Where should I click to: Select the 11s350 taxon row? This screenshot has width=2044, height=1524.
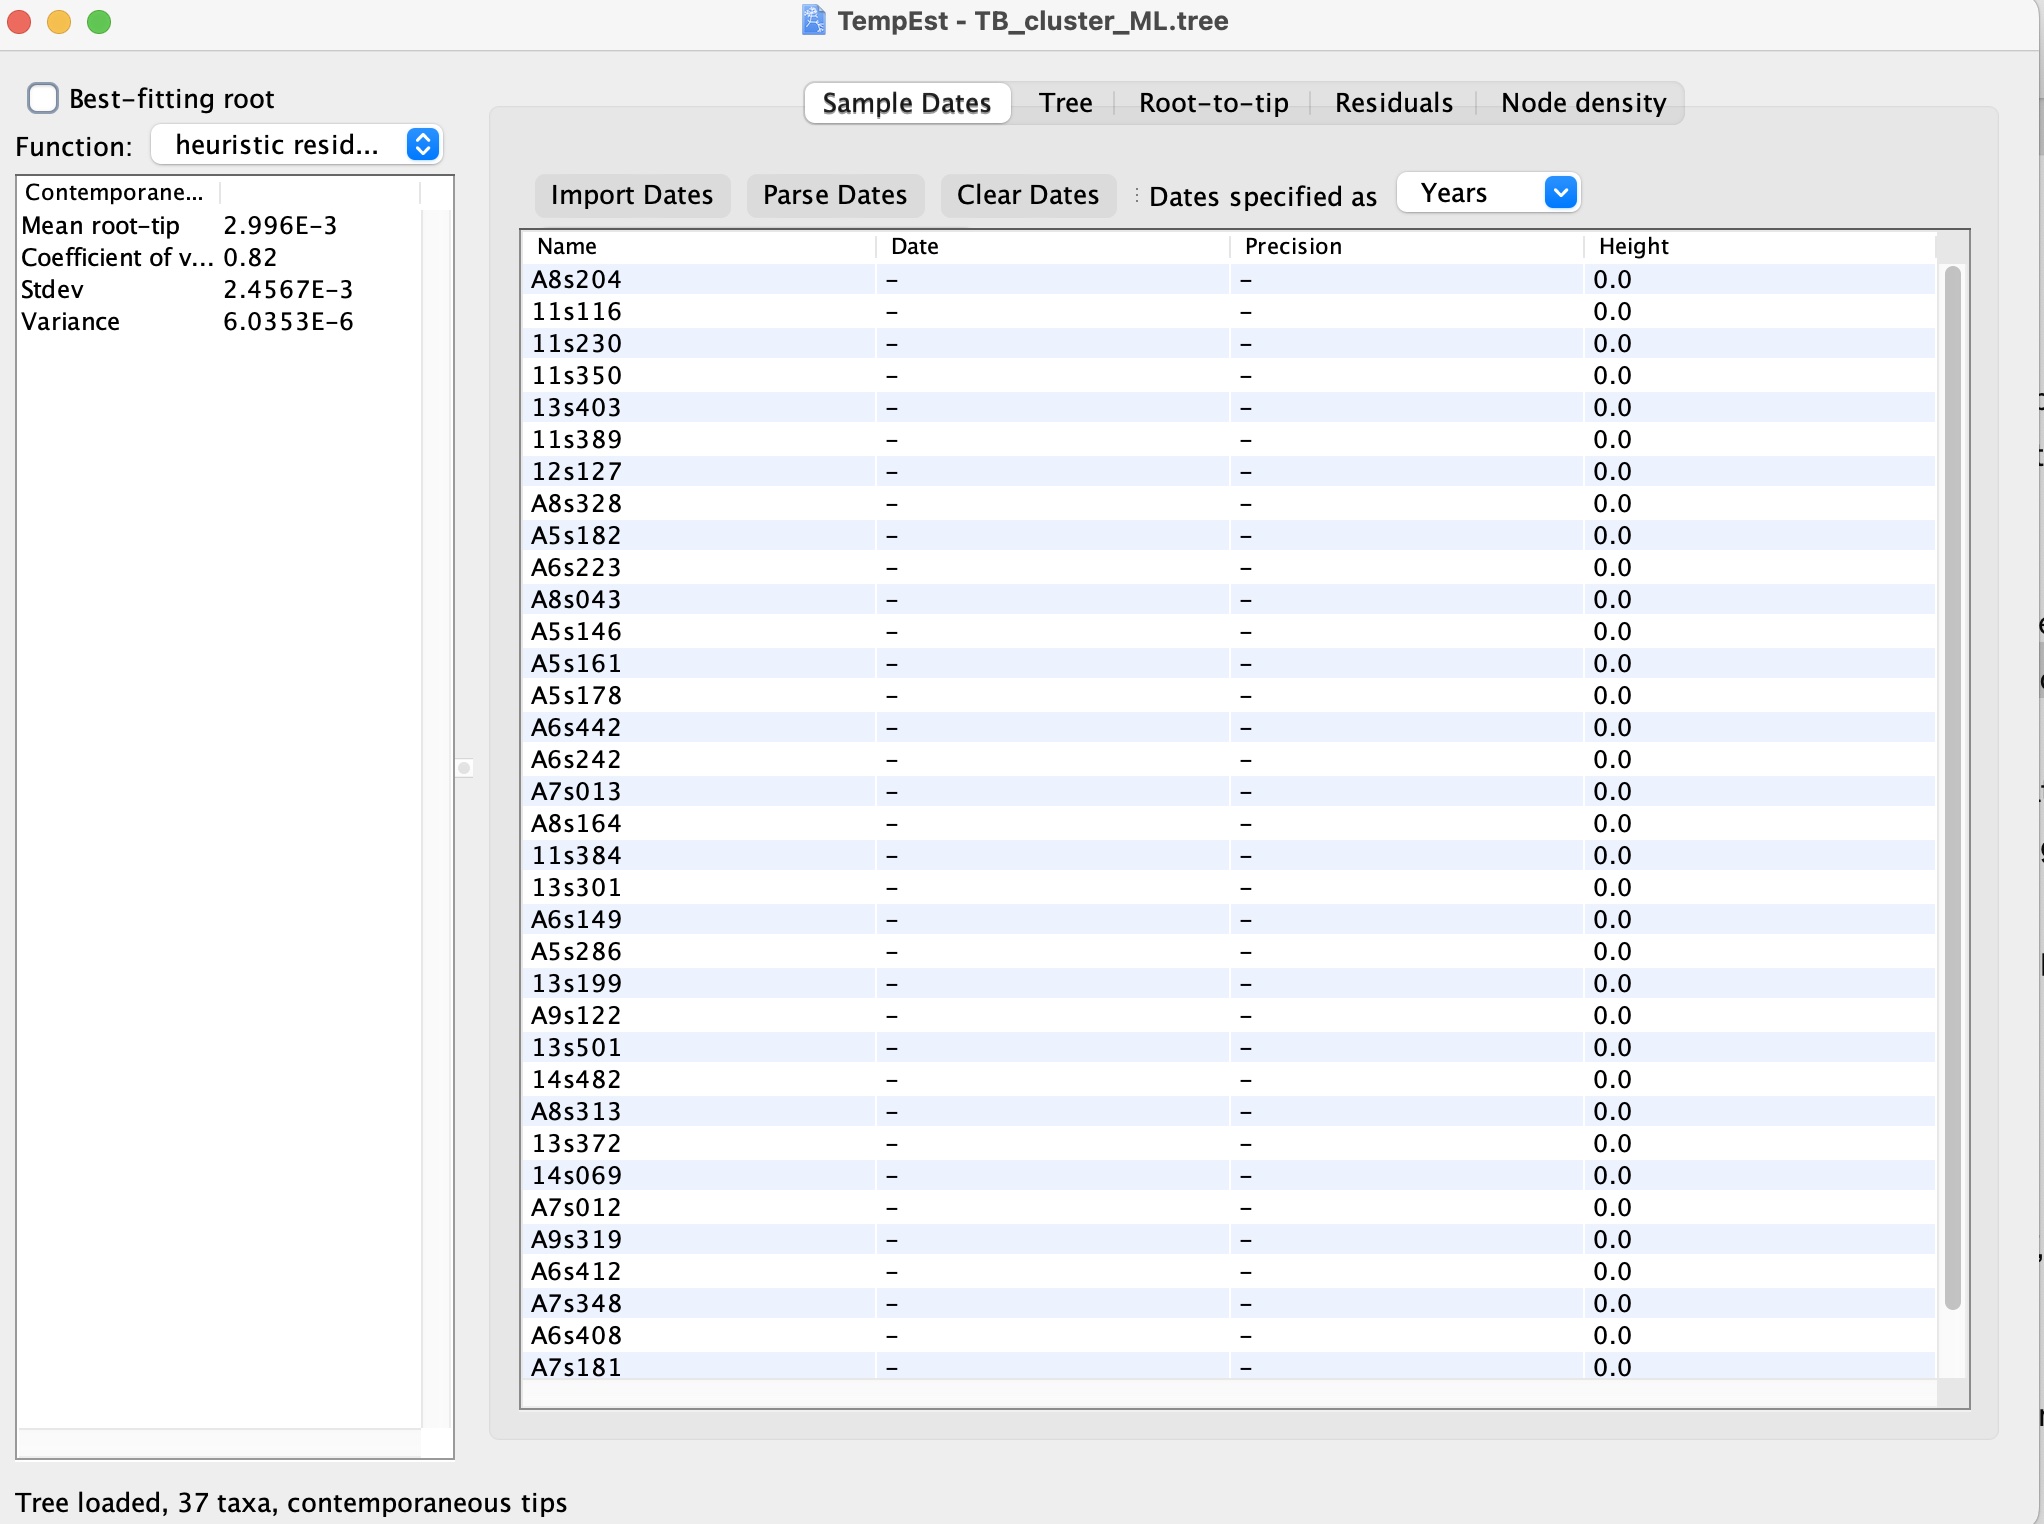pyautogui.click(x=1228, y=376)
